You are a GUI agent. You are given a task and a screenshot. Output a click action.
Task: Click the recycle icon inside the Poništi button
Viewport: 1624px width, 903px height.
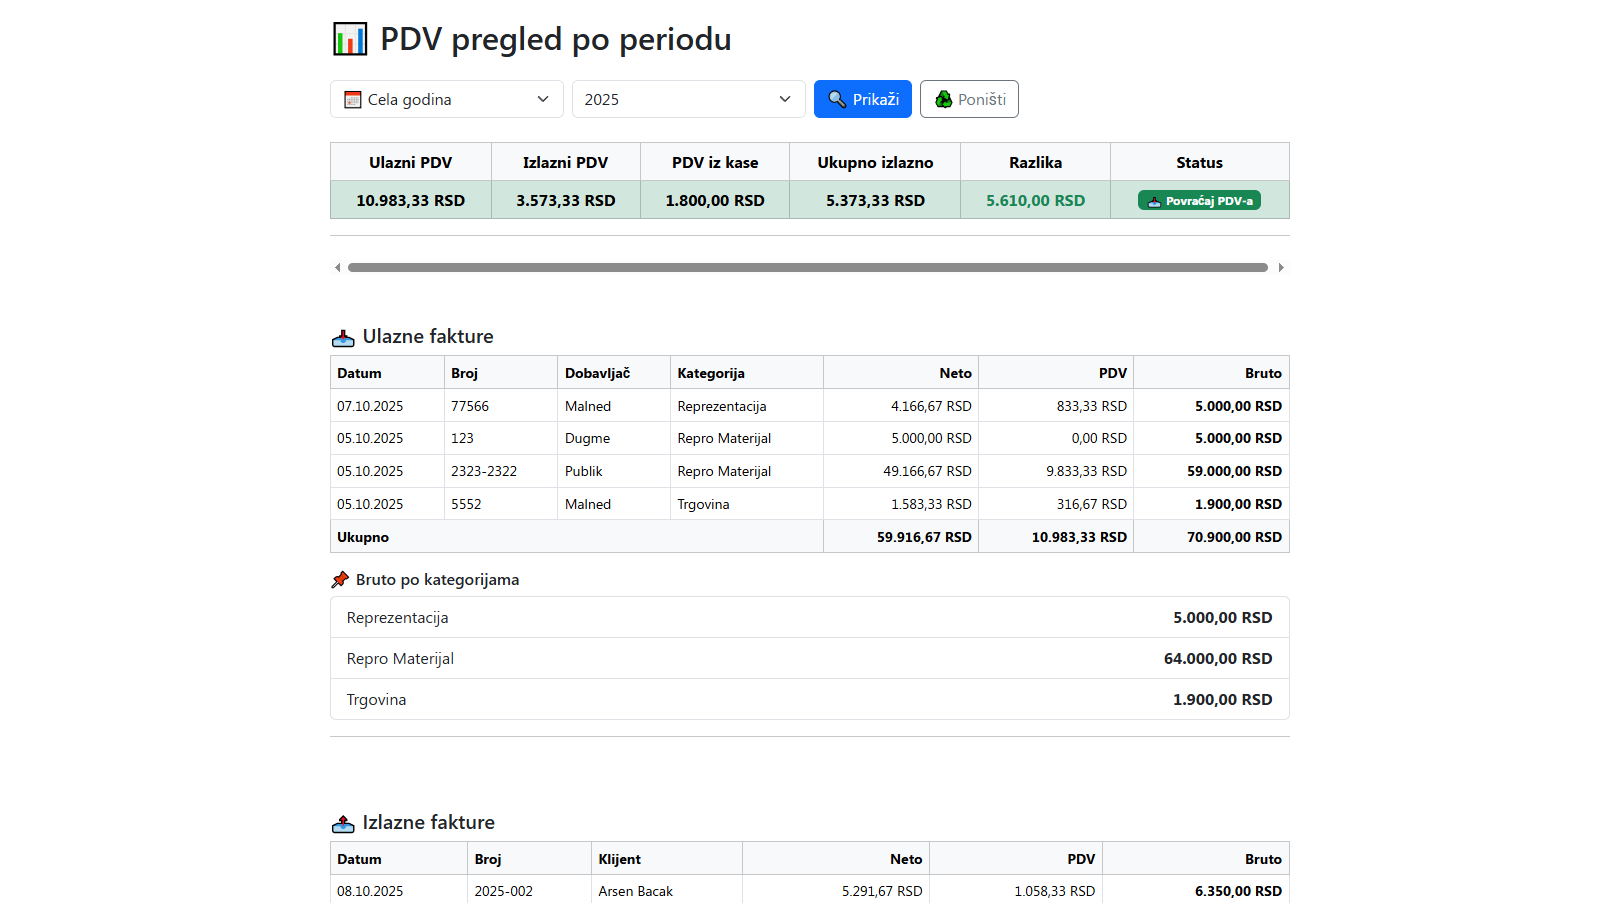pos(943,98)
